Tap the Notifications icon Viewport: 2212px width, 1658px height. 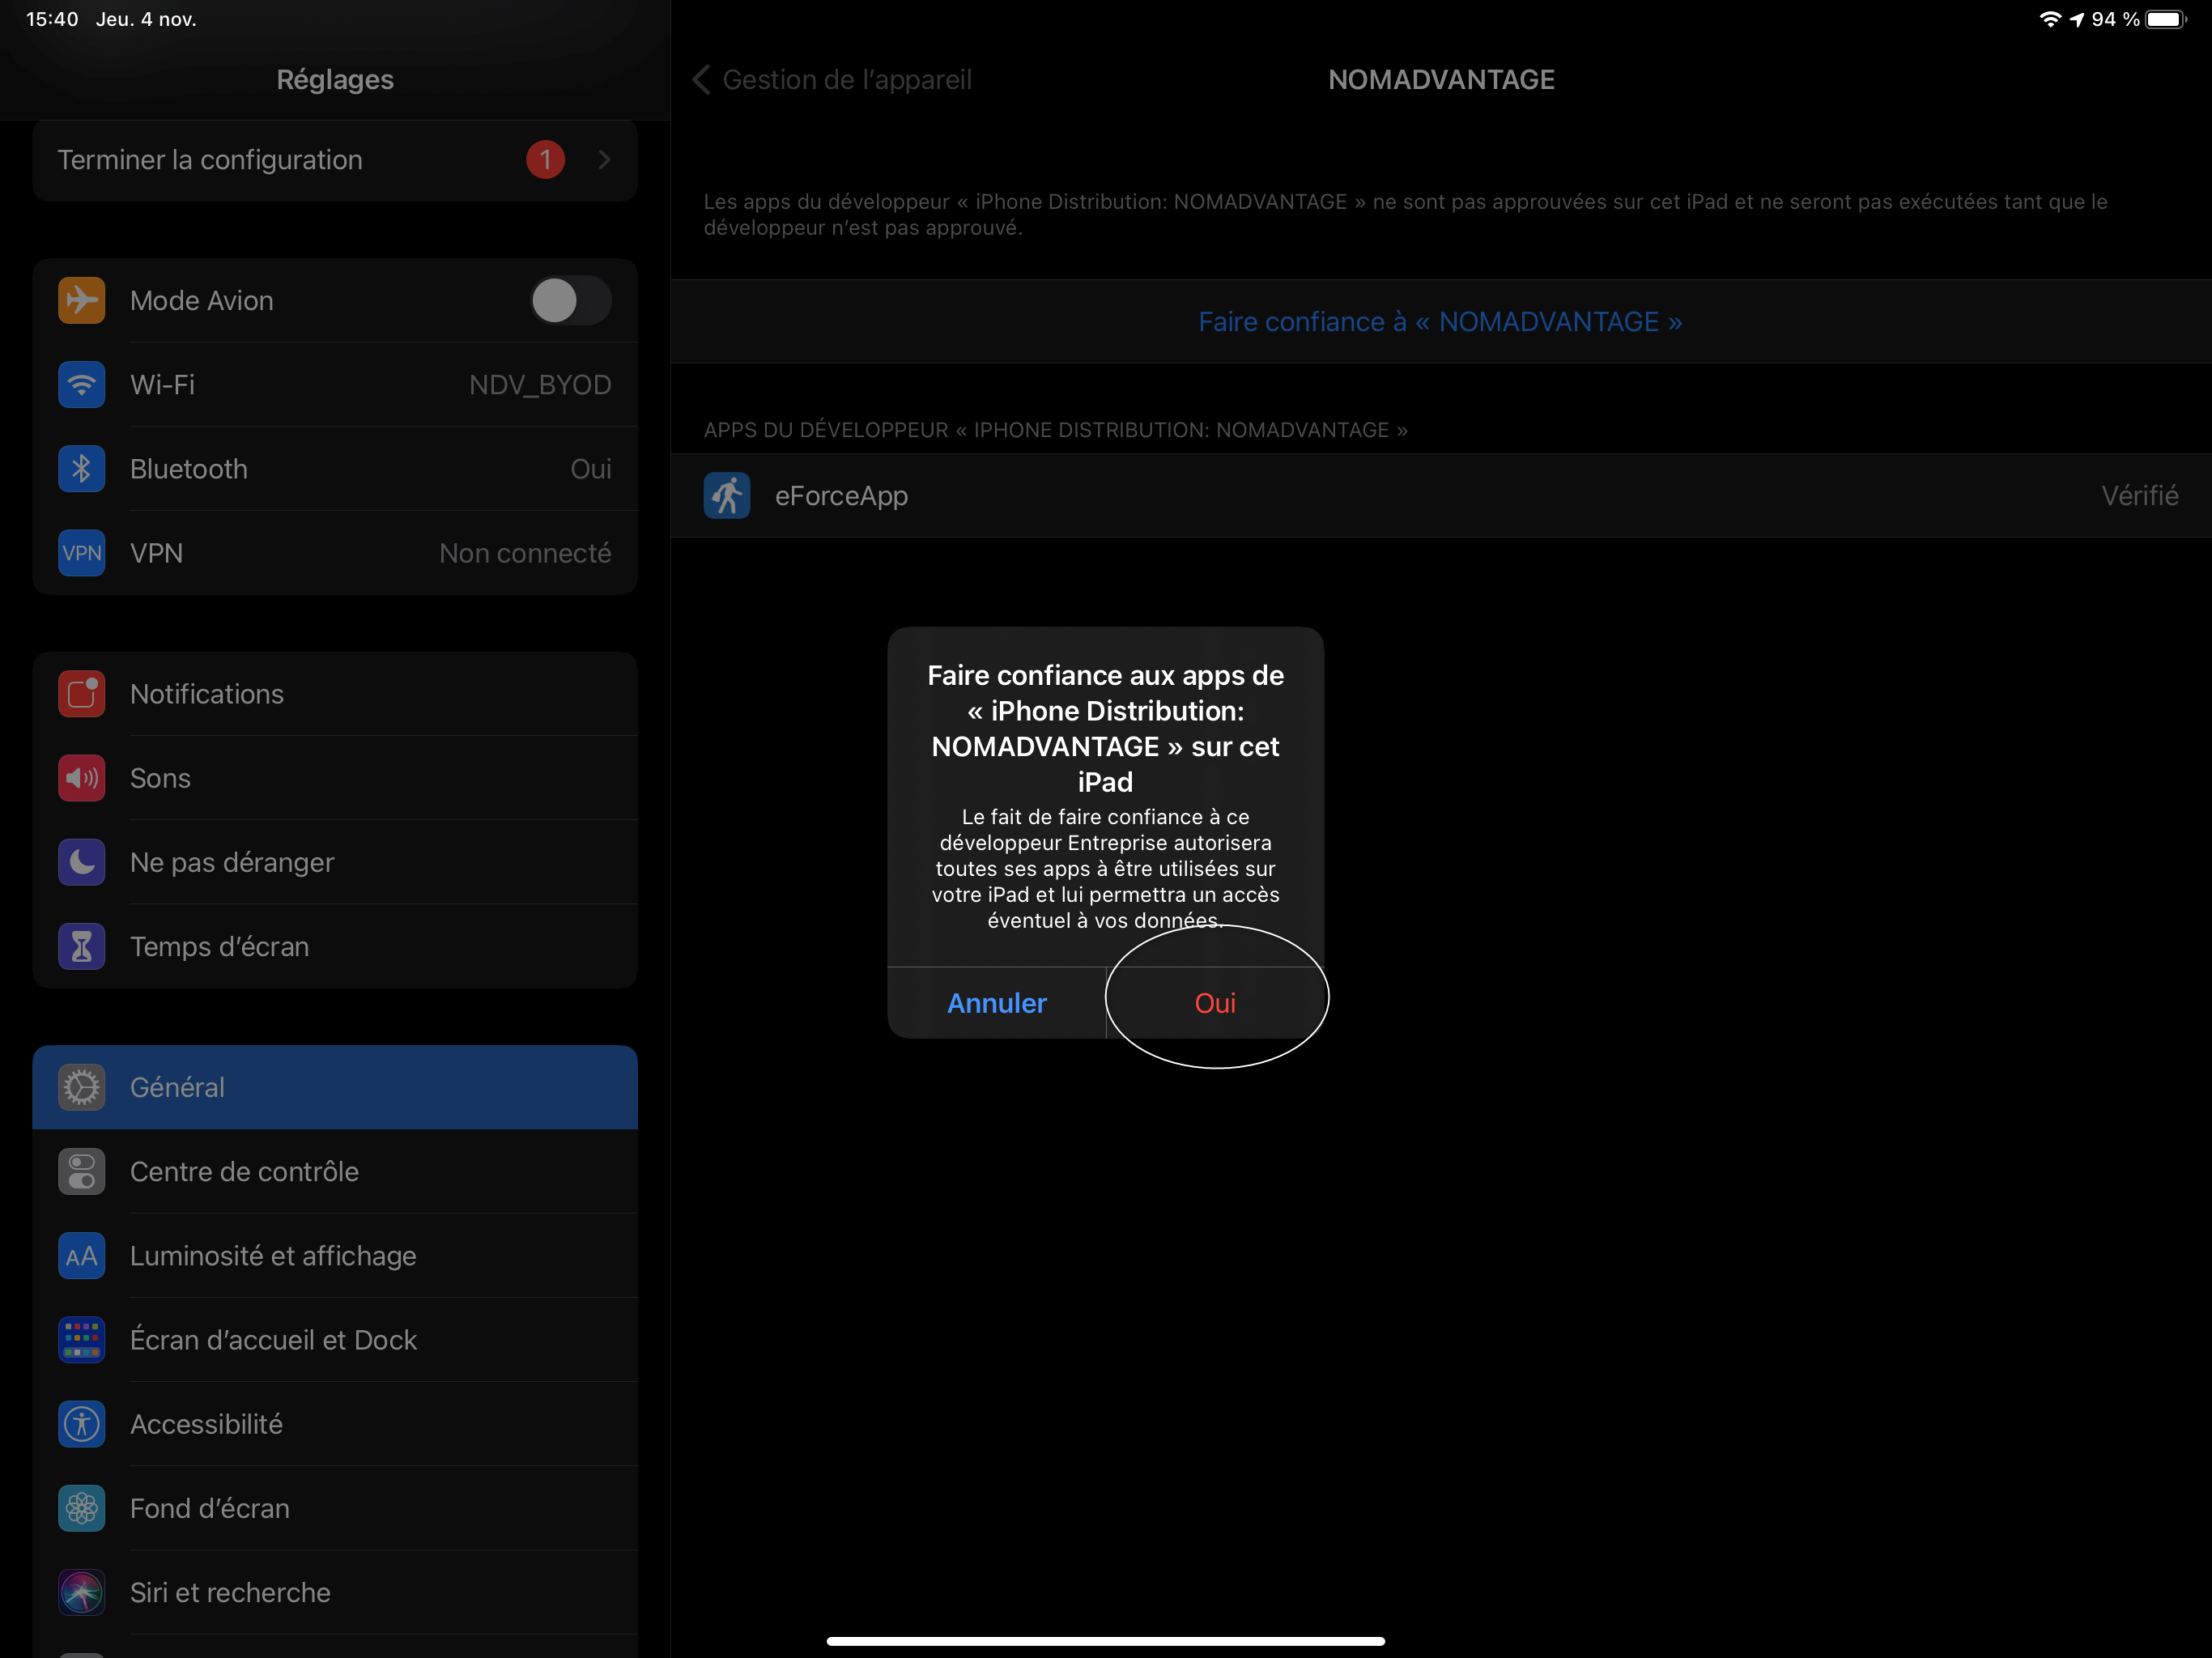(82, 694)
